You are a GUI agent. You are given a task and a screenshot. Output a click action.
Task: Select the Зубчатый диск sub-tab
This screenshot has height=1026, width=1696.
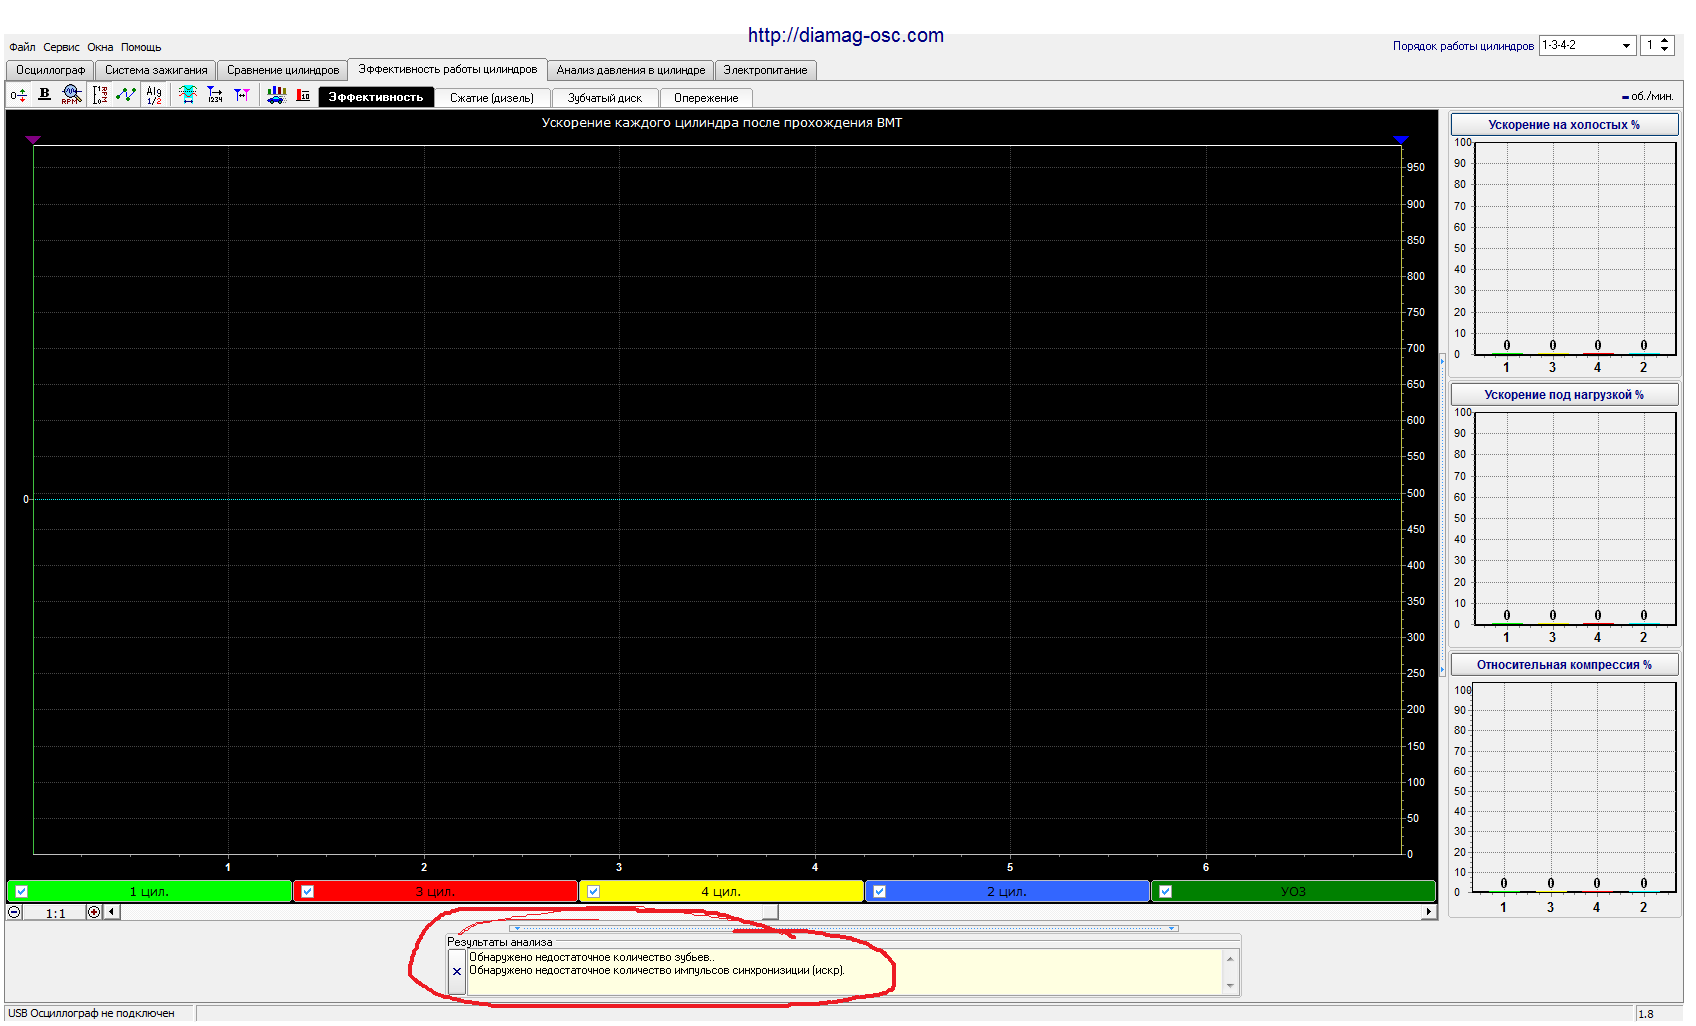click(604, 98)
